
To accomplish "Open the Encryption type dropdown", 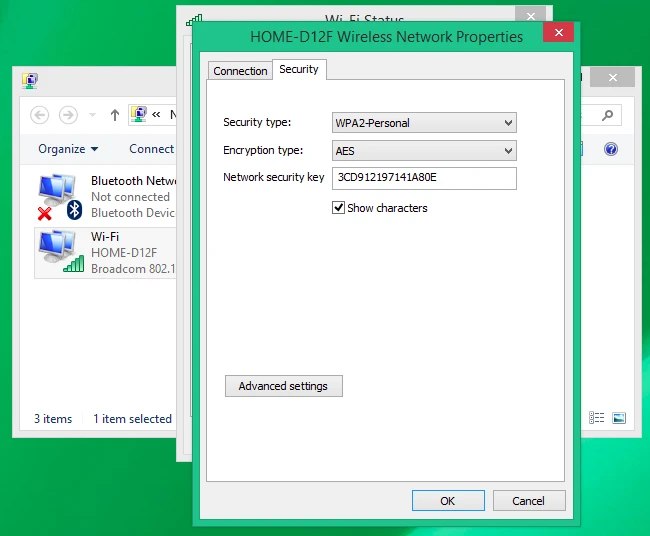I will tap(424, 151).
